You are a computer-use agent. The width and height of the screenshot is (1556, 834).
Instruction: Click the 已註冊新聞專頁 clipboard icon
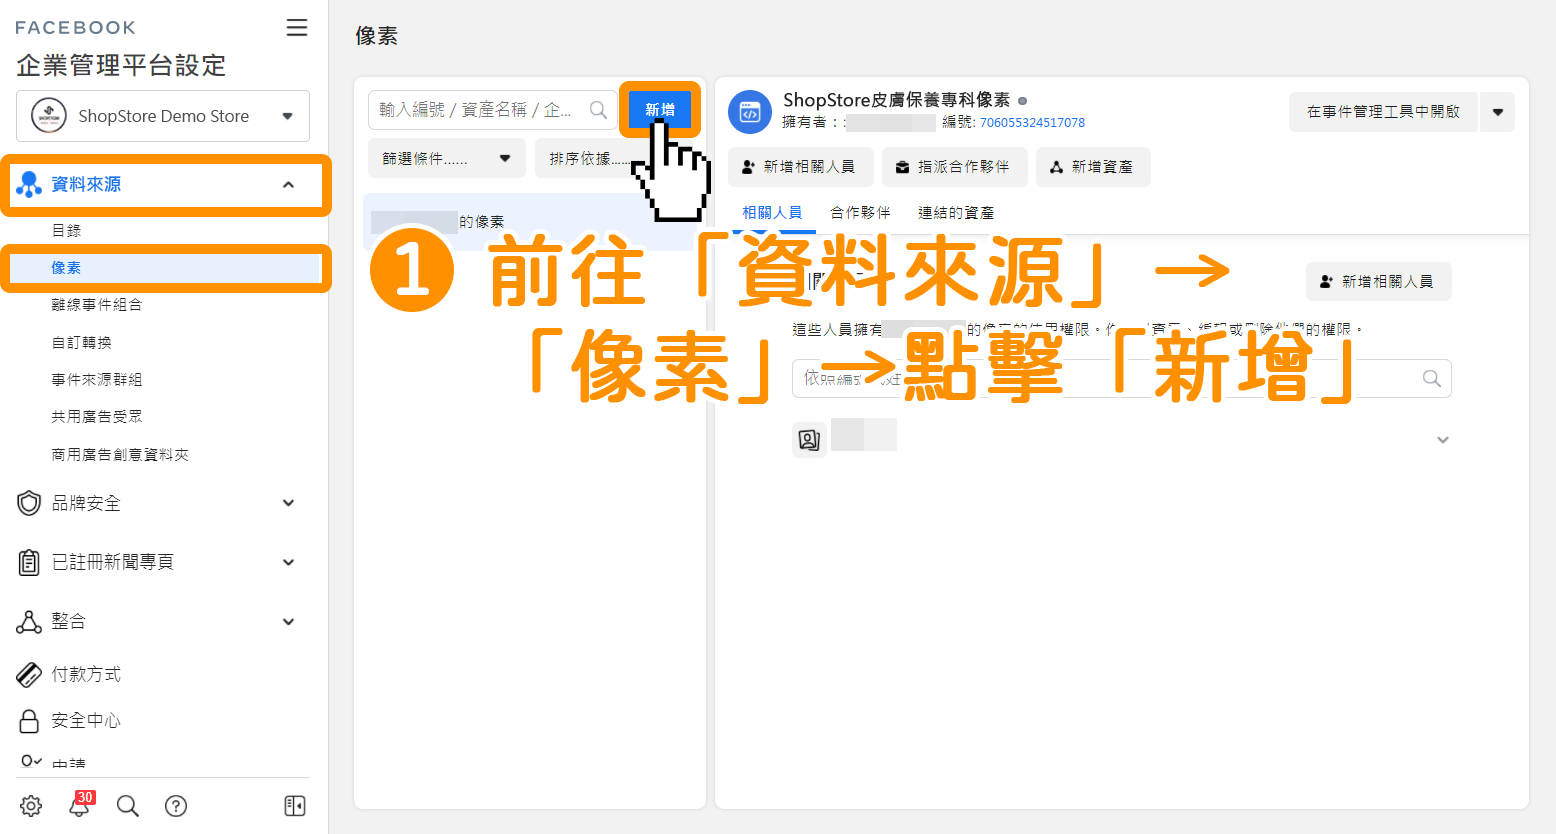click(x=29, y=562)
